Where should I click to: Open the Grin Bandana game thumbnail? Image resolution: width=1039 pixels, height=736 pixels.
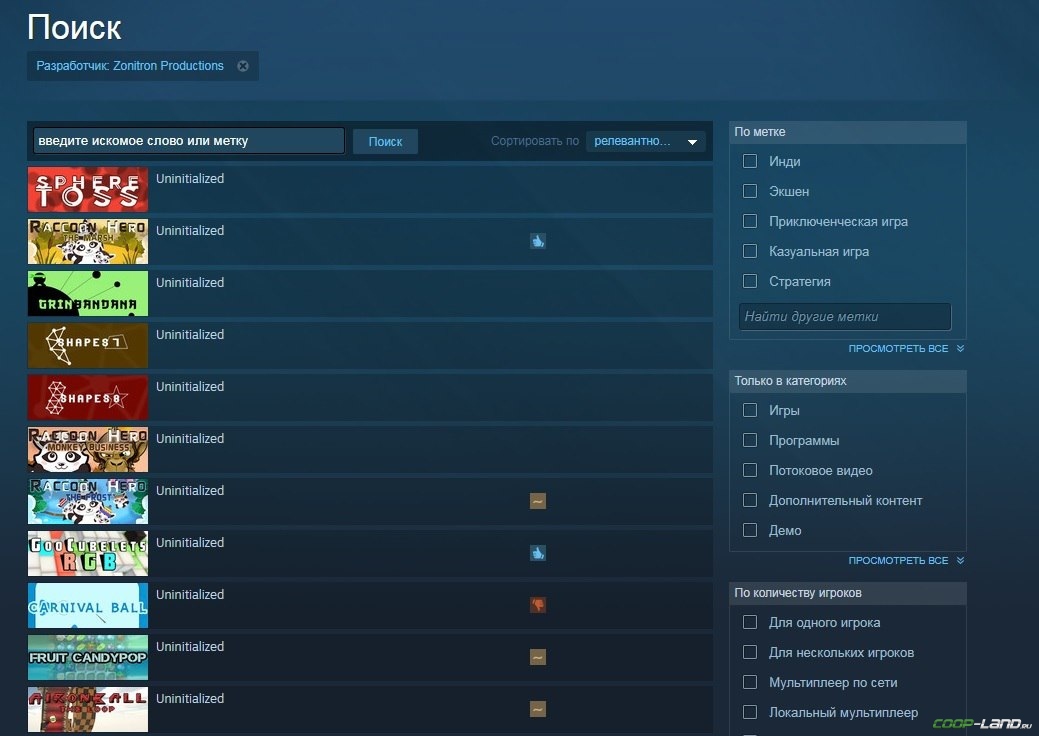click(x=88, y=293)
